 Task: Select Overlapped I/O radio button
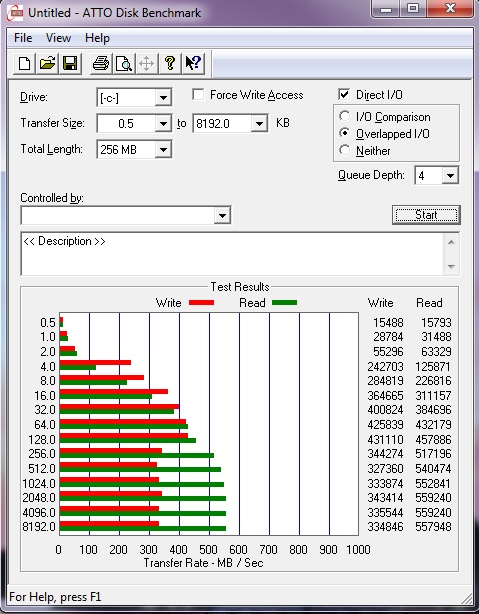(344, 133)
